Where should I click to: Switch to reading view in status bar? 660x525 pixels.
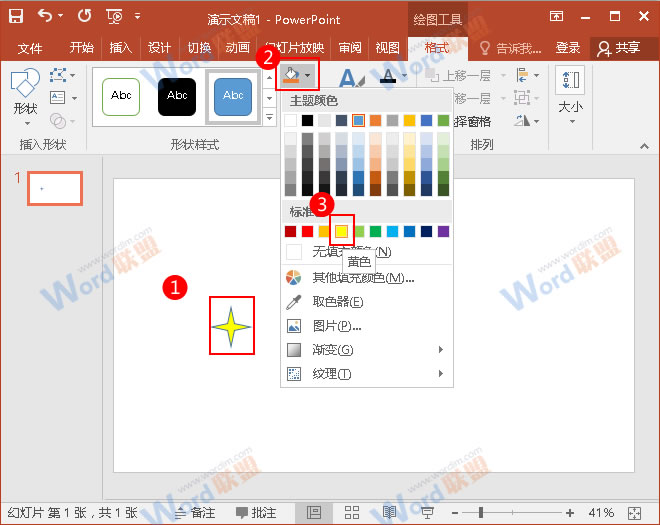pyautogui.click(x=389, y=512)
